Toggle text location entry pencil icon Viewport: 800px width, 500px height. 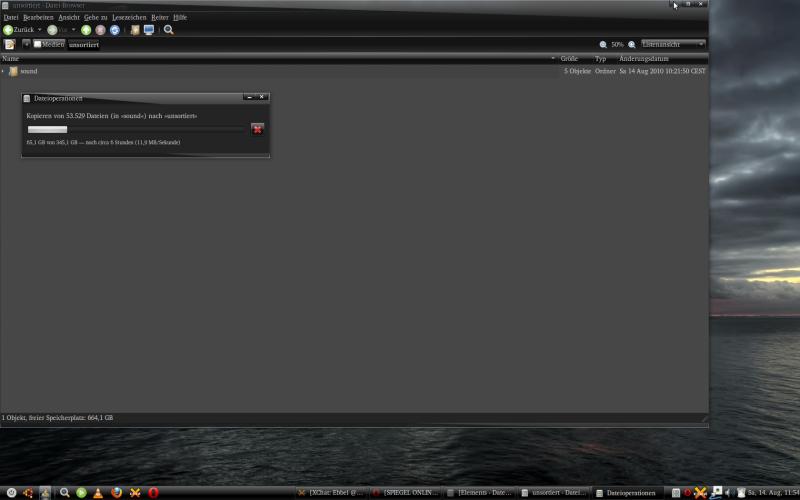10,44
